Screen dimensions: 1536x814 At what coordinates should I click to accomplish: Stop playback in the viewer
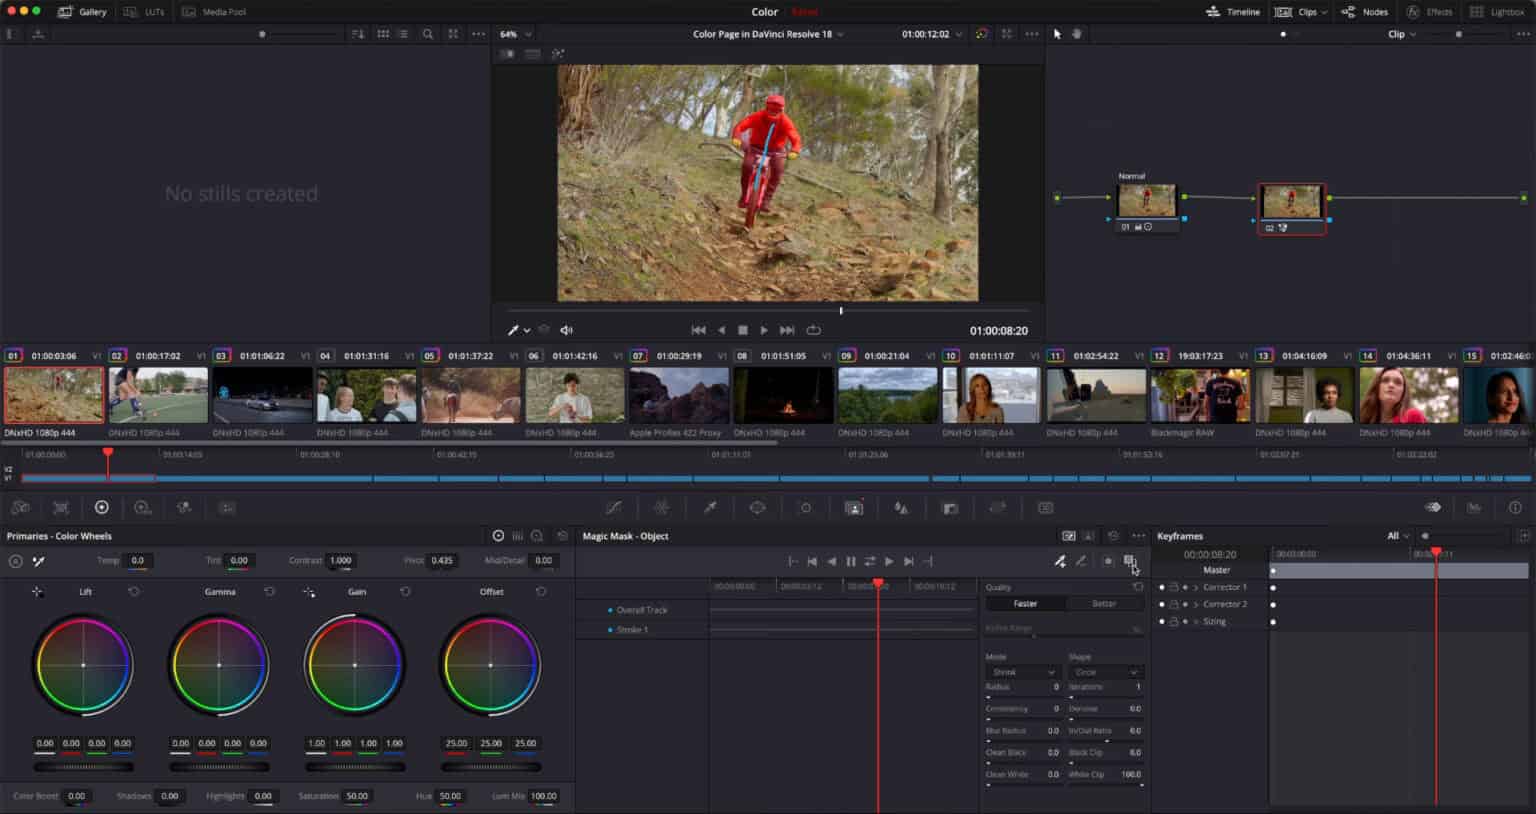tap(742, 330)
